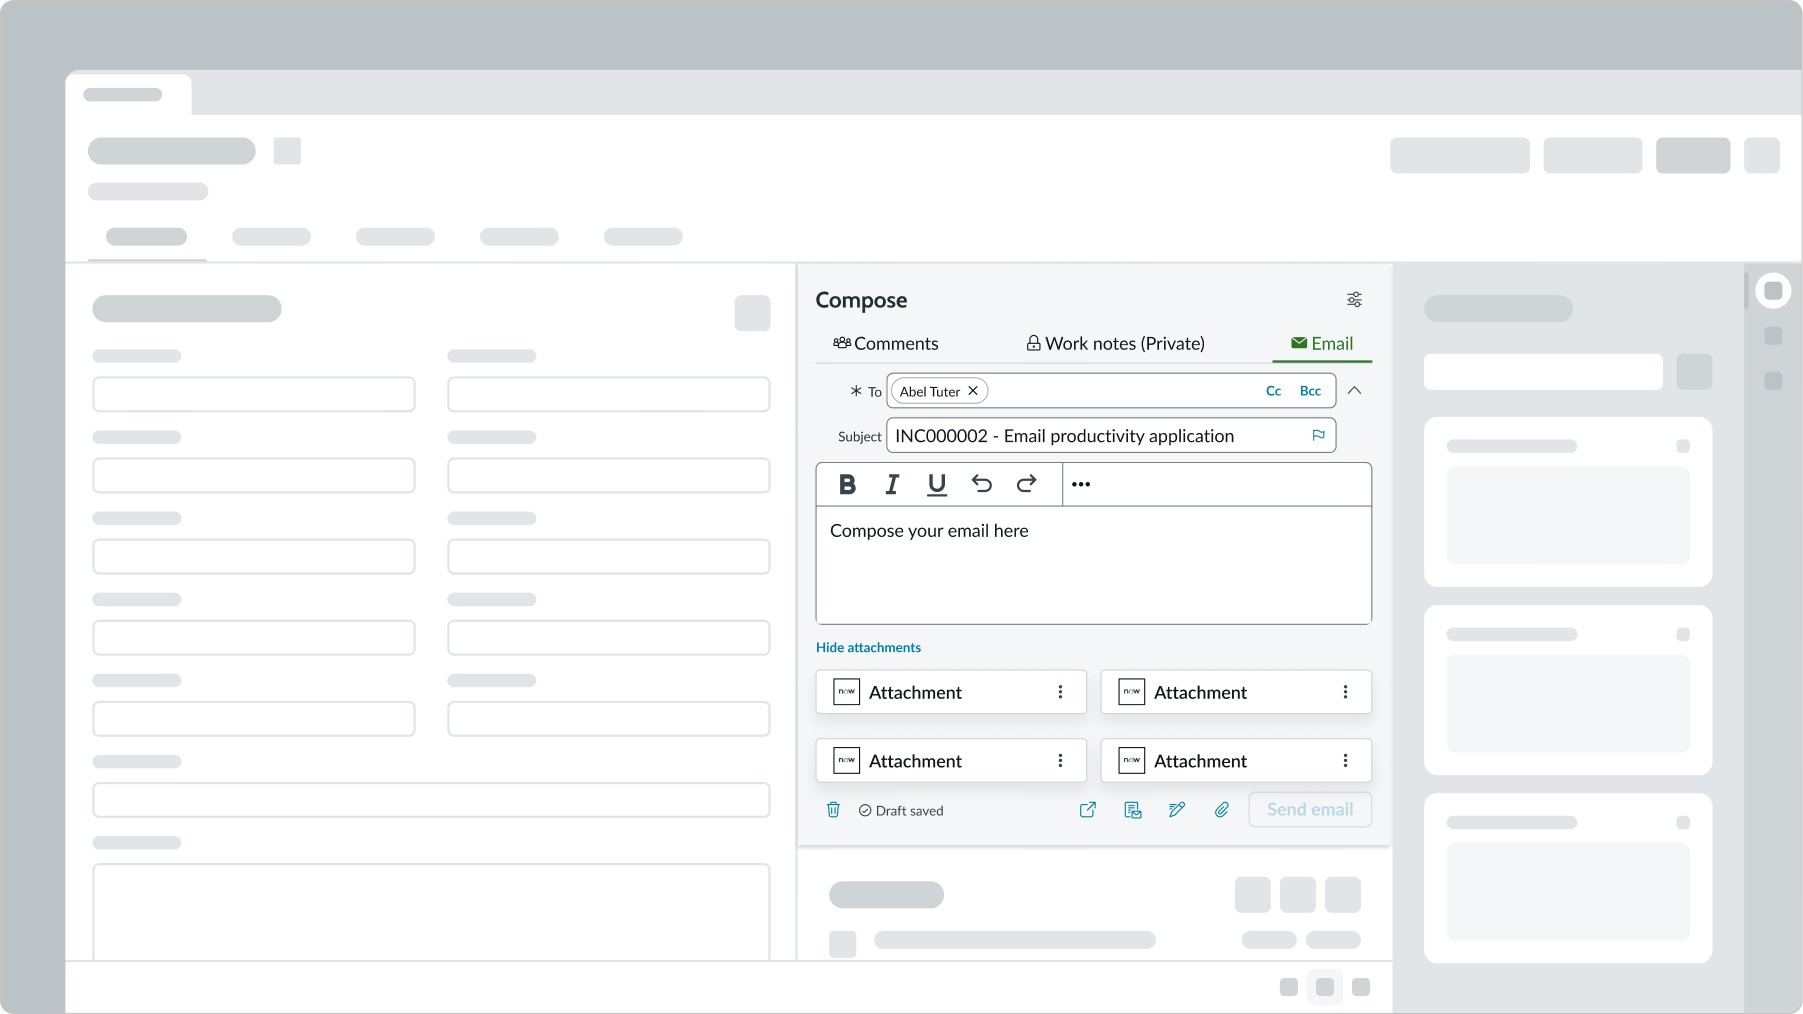Toggle bold formatting
The width and height of the screenshot is (1803, 1014).
tap(847, 484)
